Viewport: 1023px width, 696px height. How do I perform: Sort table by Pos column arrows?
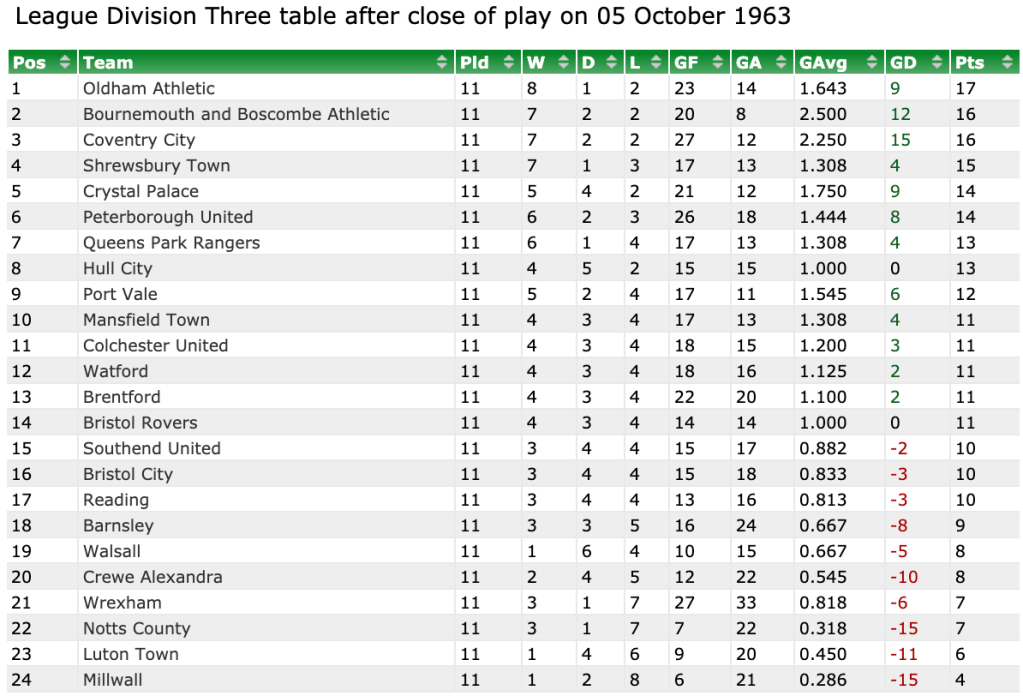(x=65, y=63)
